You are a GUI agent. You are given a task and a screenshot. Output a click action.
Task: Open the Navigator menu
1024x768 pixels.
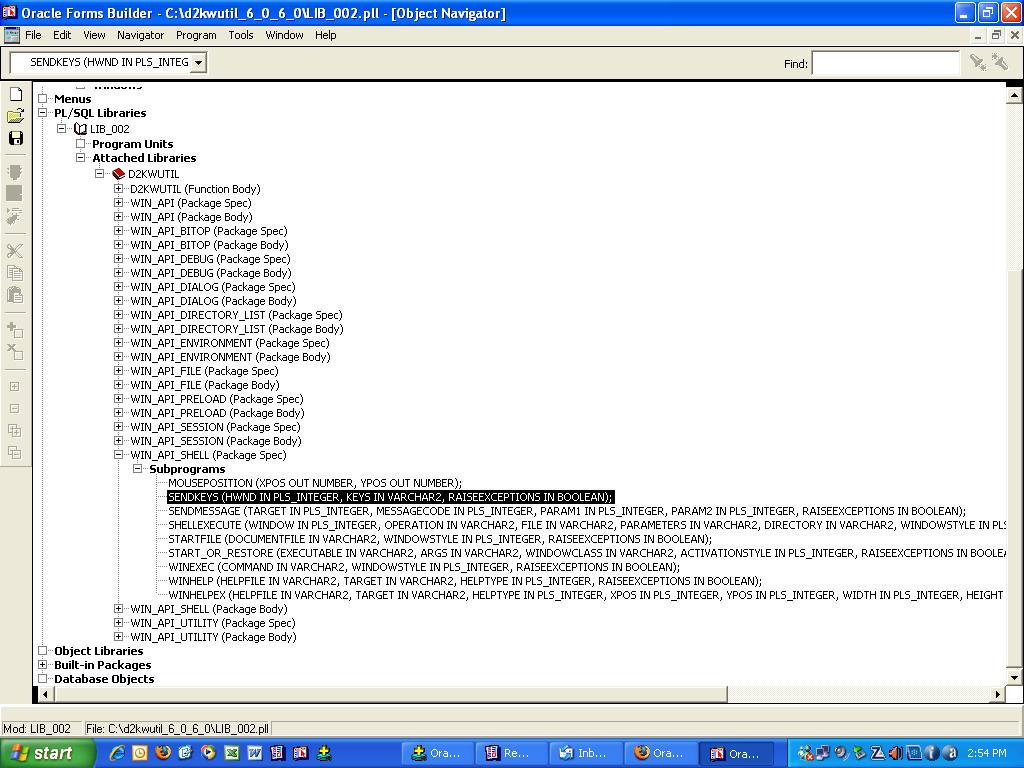coord(140,35)
